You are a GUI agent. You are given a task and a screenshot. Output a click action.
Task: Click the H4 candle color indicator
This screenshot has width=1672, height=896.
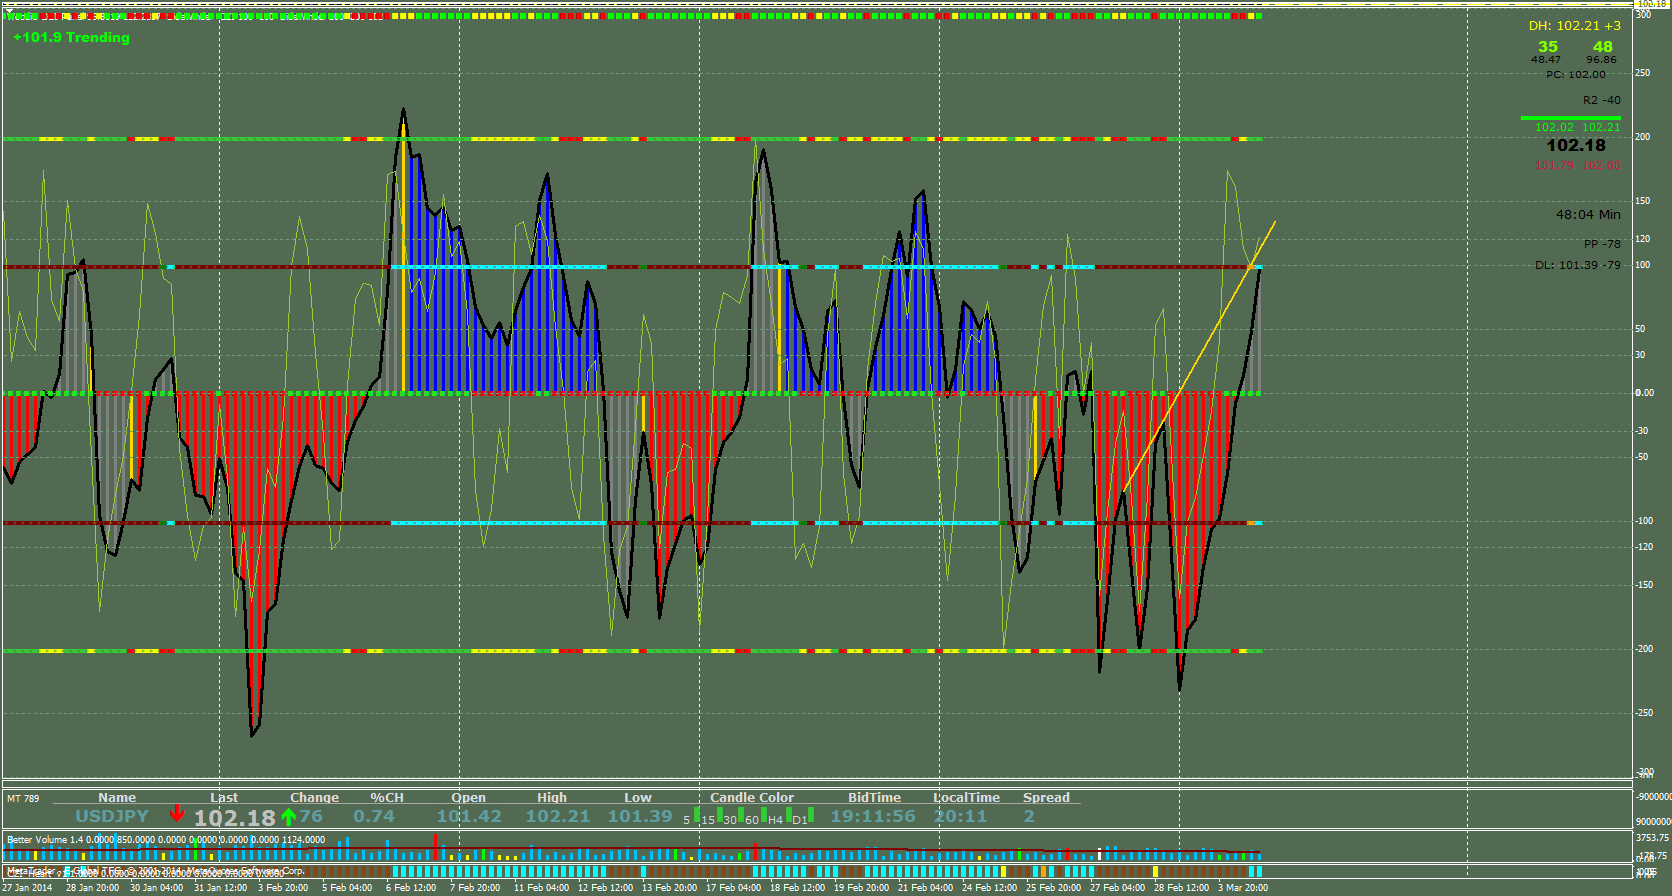click(789, 814)
